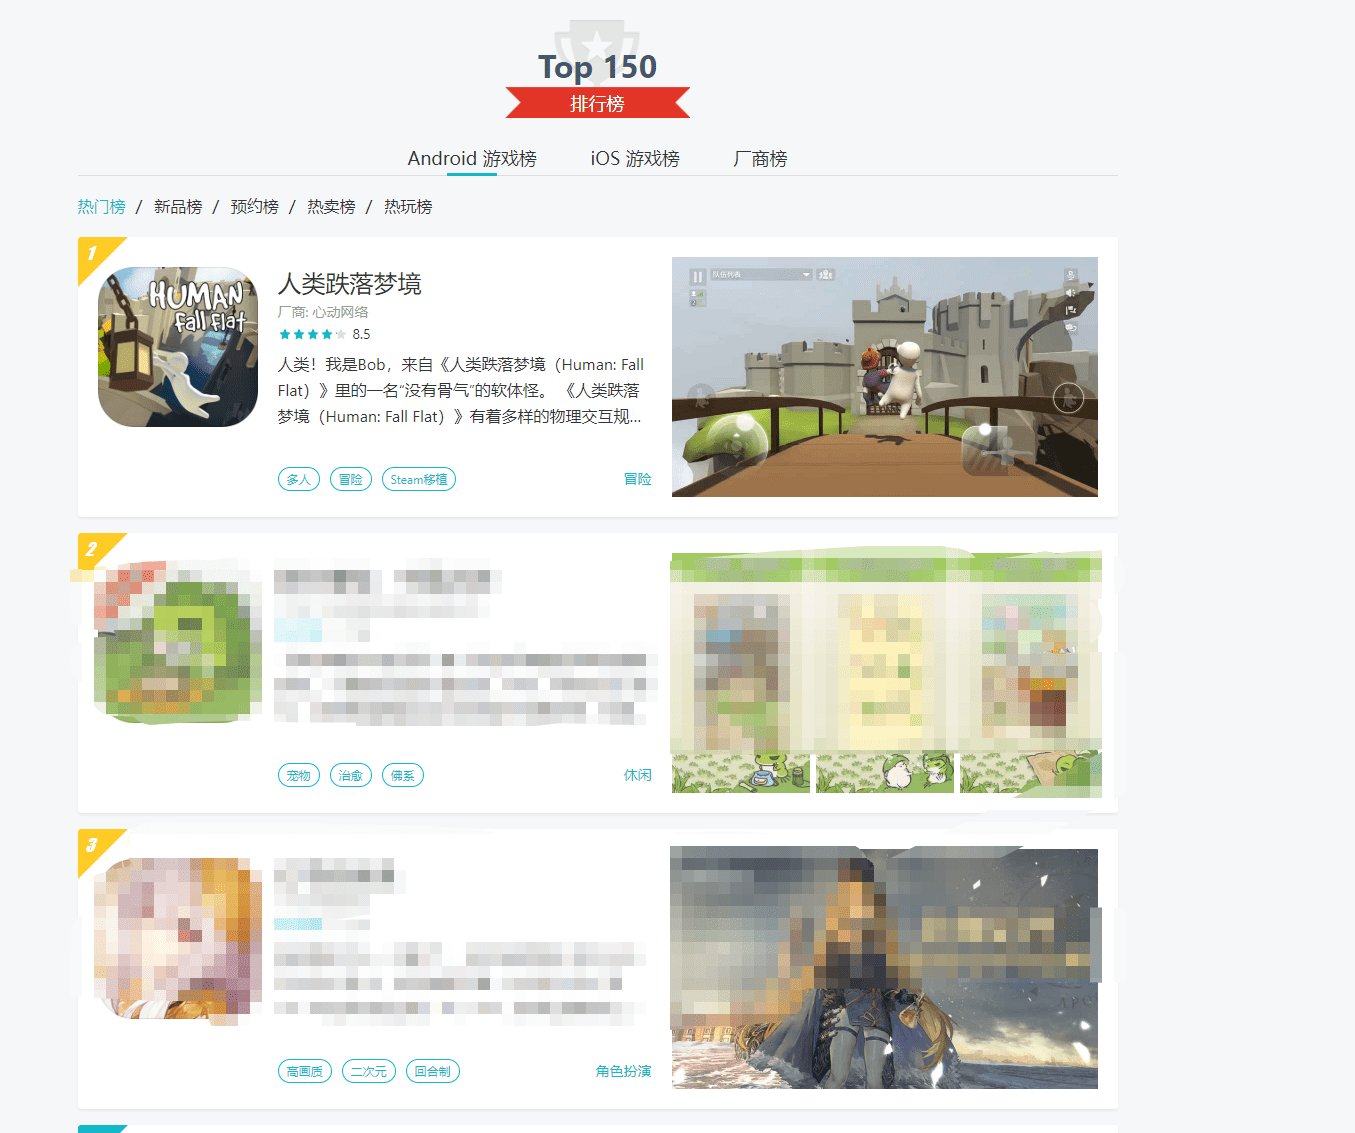View the Human Fall Flat castle screenshot
The height and width of the screenshot is (1133, 1355).
pyautogui.click(x=885, y=377)
